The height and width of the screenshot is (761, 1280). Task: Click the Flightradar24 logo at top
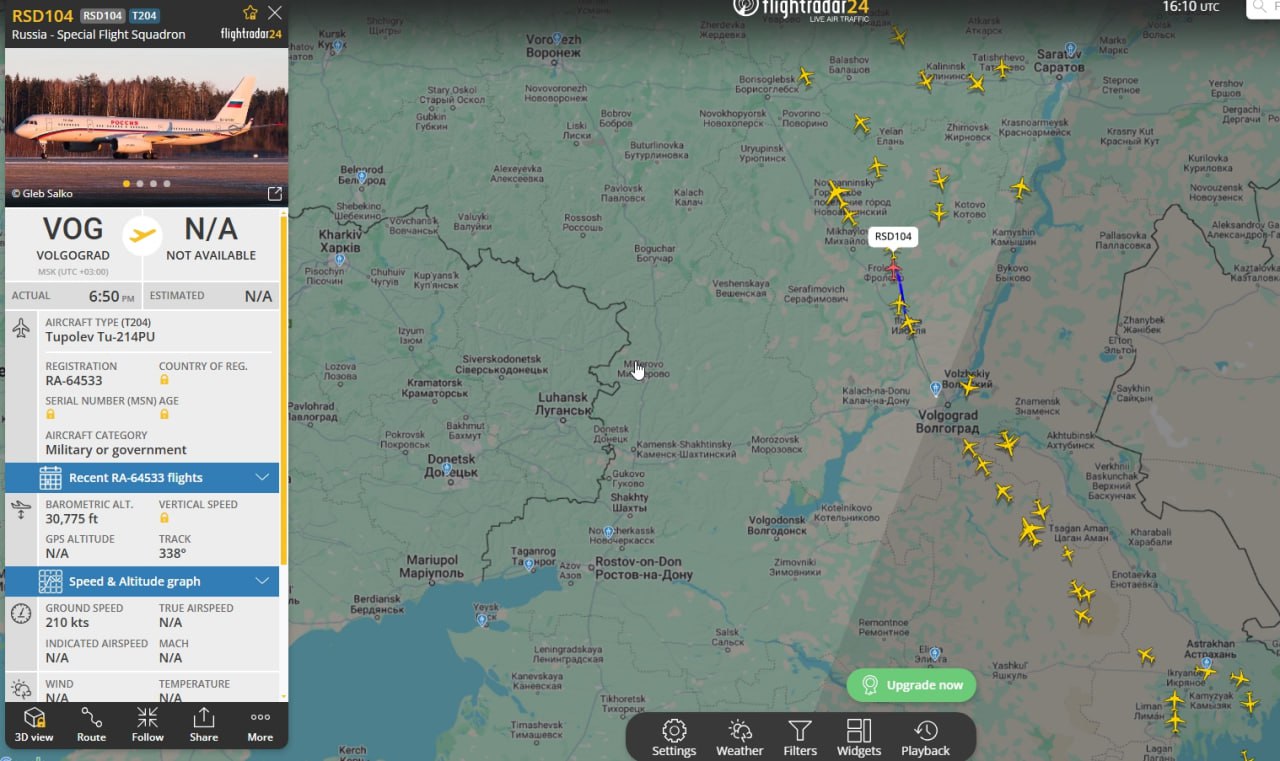[x=800, y=9]
